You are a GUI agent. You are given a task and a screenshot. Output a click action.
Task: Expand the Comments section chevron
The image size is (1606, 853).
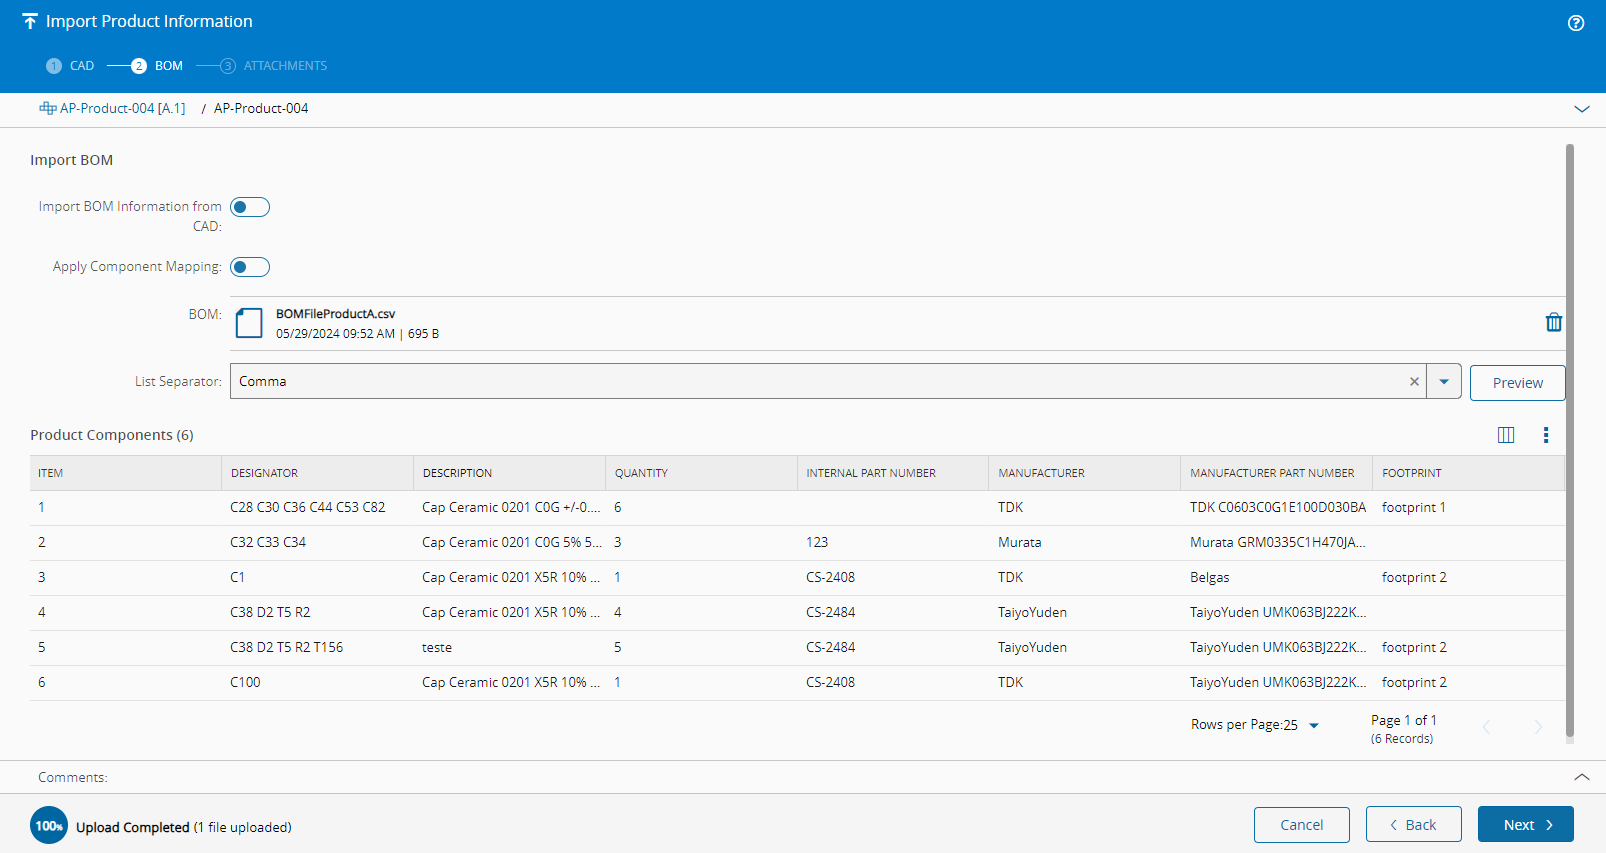tap(1581, 777)
